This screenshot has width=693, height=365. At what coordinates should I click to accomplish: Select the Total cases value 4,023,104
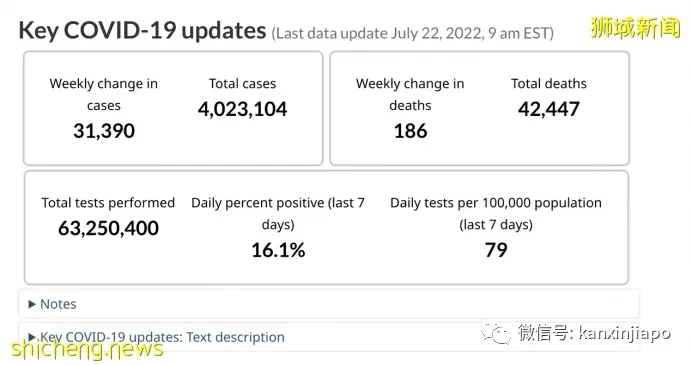pos(242,109)
